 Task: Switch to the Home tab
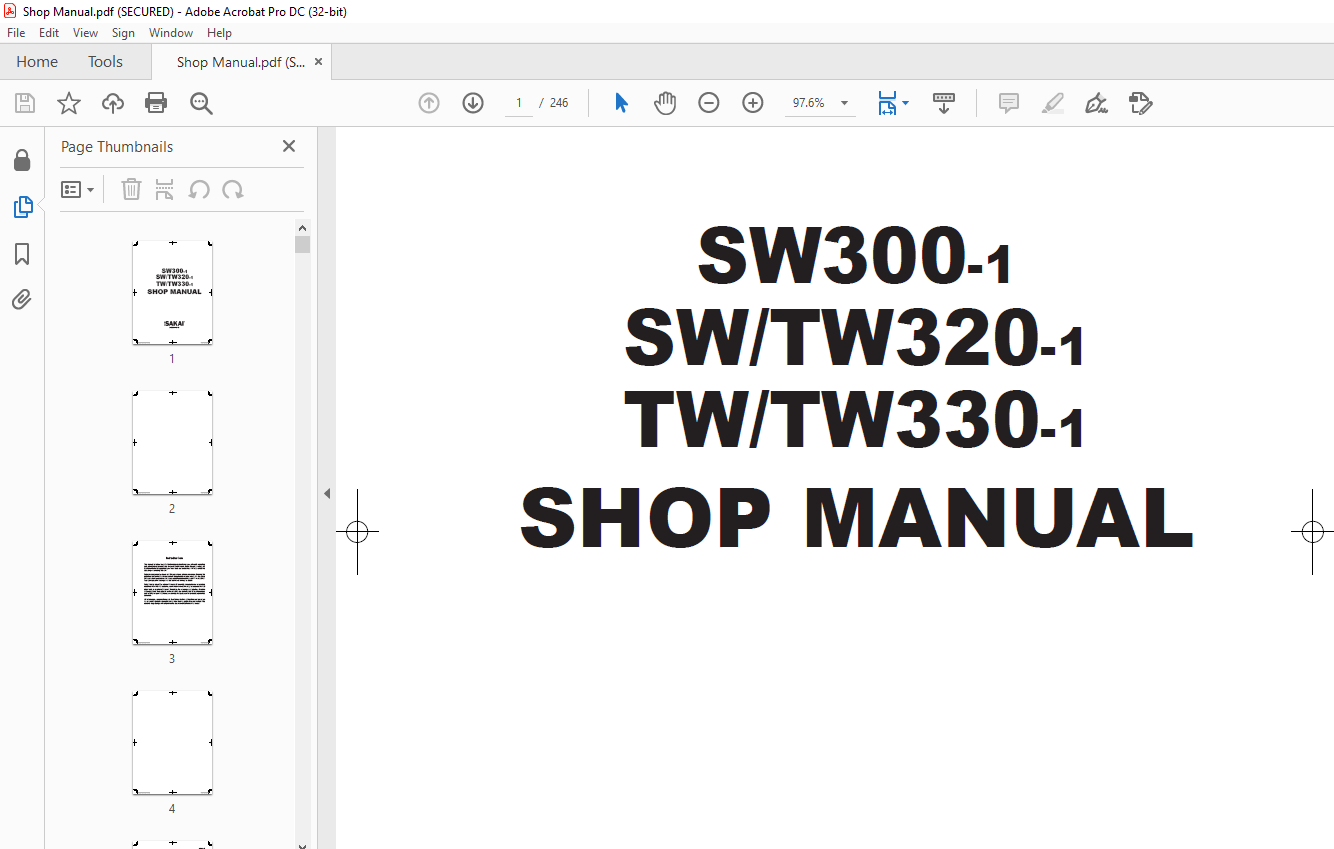tap(37, 62)
